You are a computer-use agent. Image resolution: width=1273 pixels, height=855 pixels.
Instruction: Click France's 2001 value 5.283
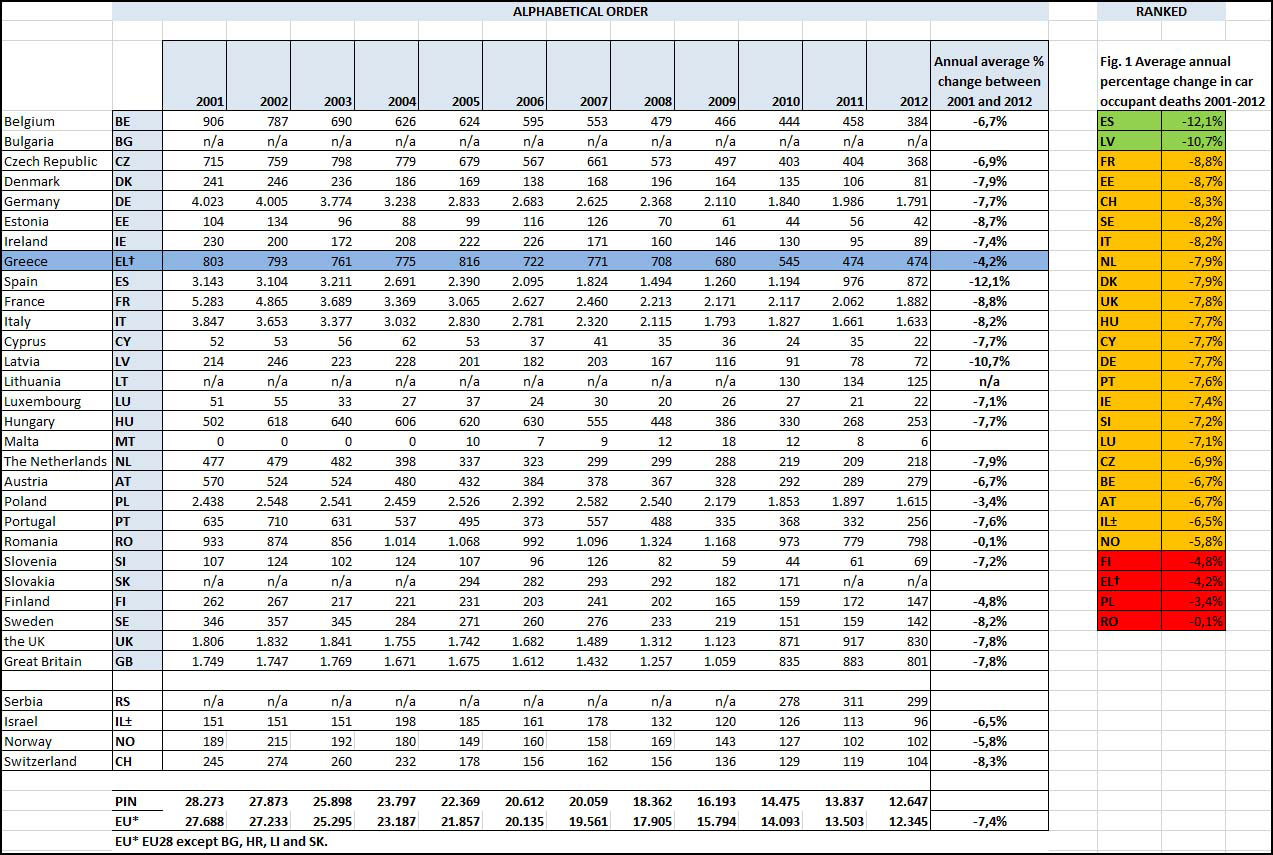point(194,301)
